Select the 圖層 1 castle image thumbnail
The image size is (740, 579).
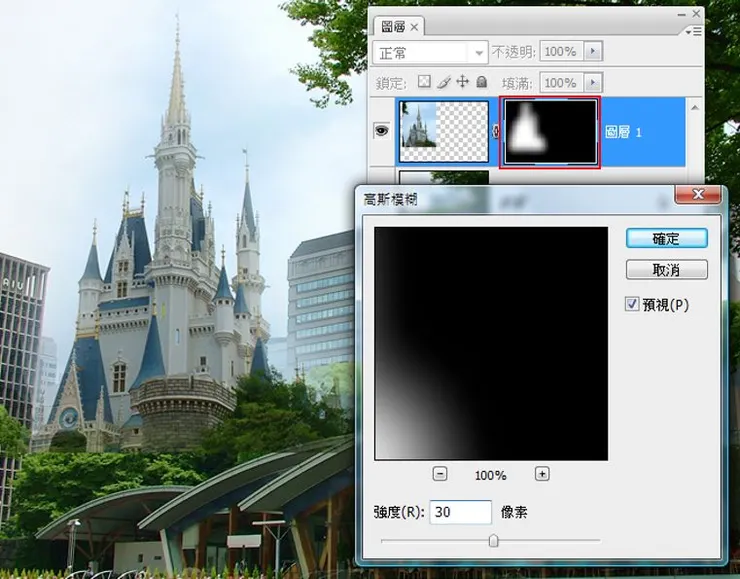444,131
